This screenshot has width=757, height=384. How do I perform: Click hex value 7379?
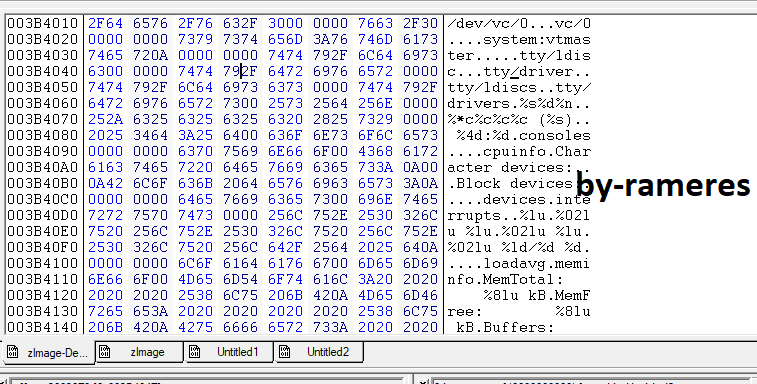click(196, 39)
